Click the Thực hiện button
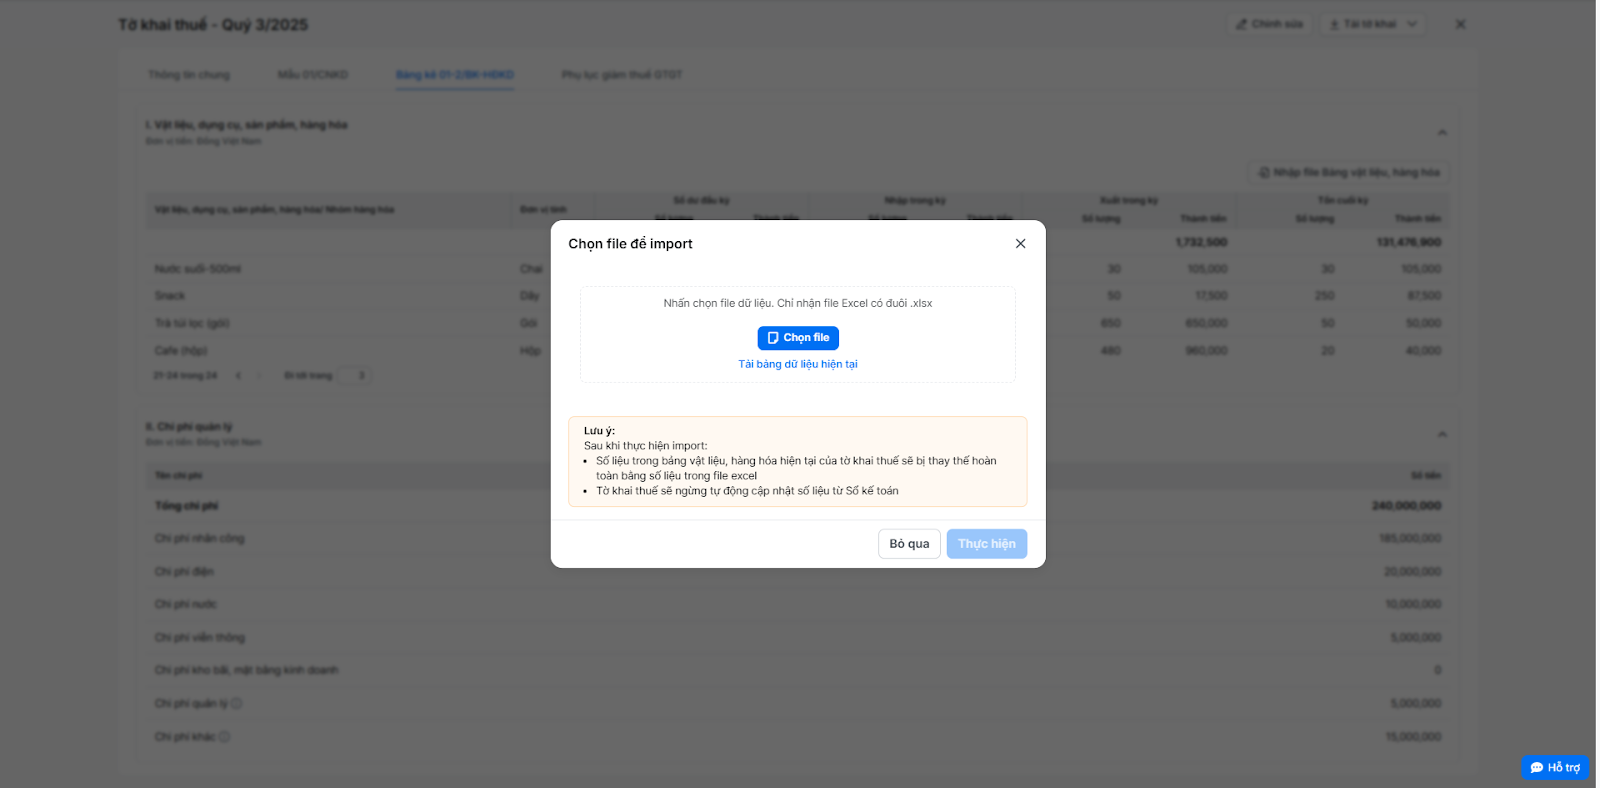1600x788 pixels. point(986,544)
